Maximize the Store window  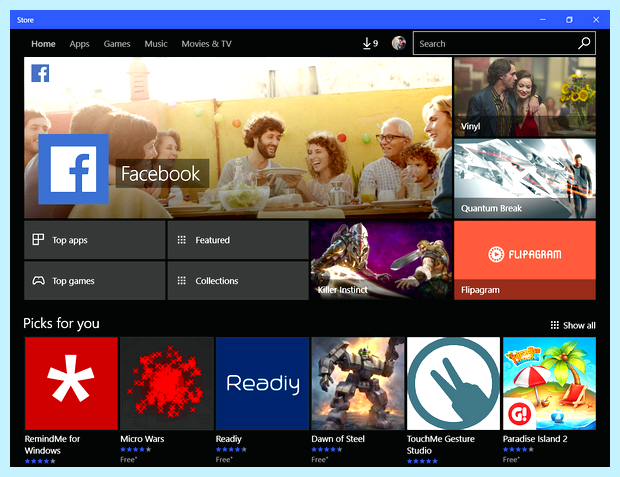tap(569, 19)
